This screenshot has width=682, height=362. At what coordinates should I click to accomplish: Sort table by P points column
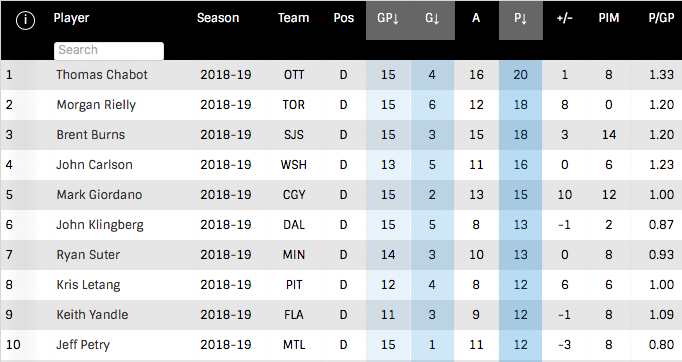click(521, 20)
